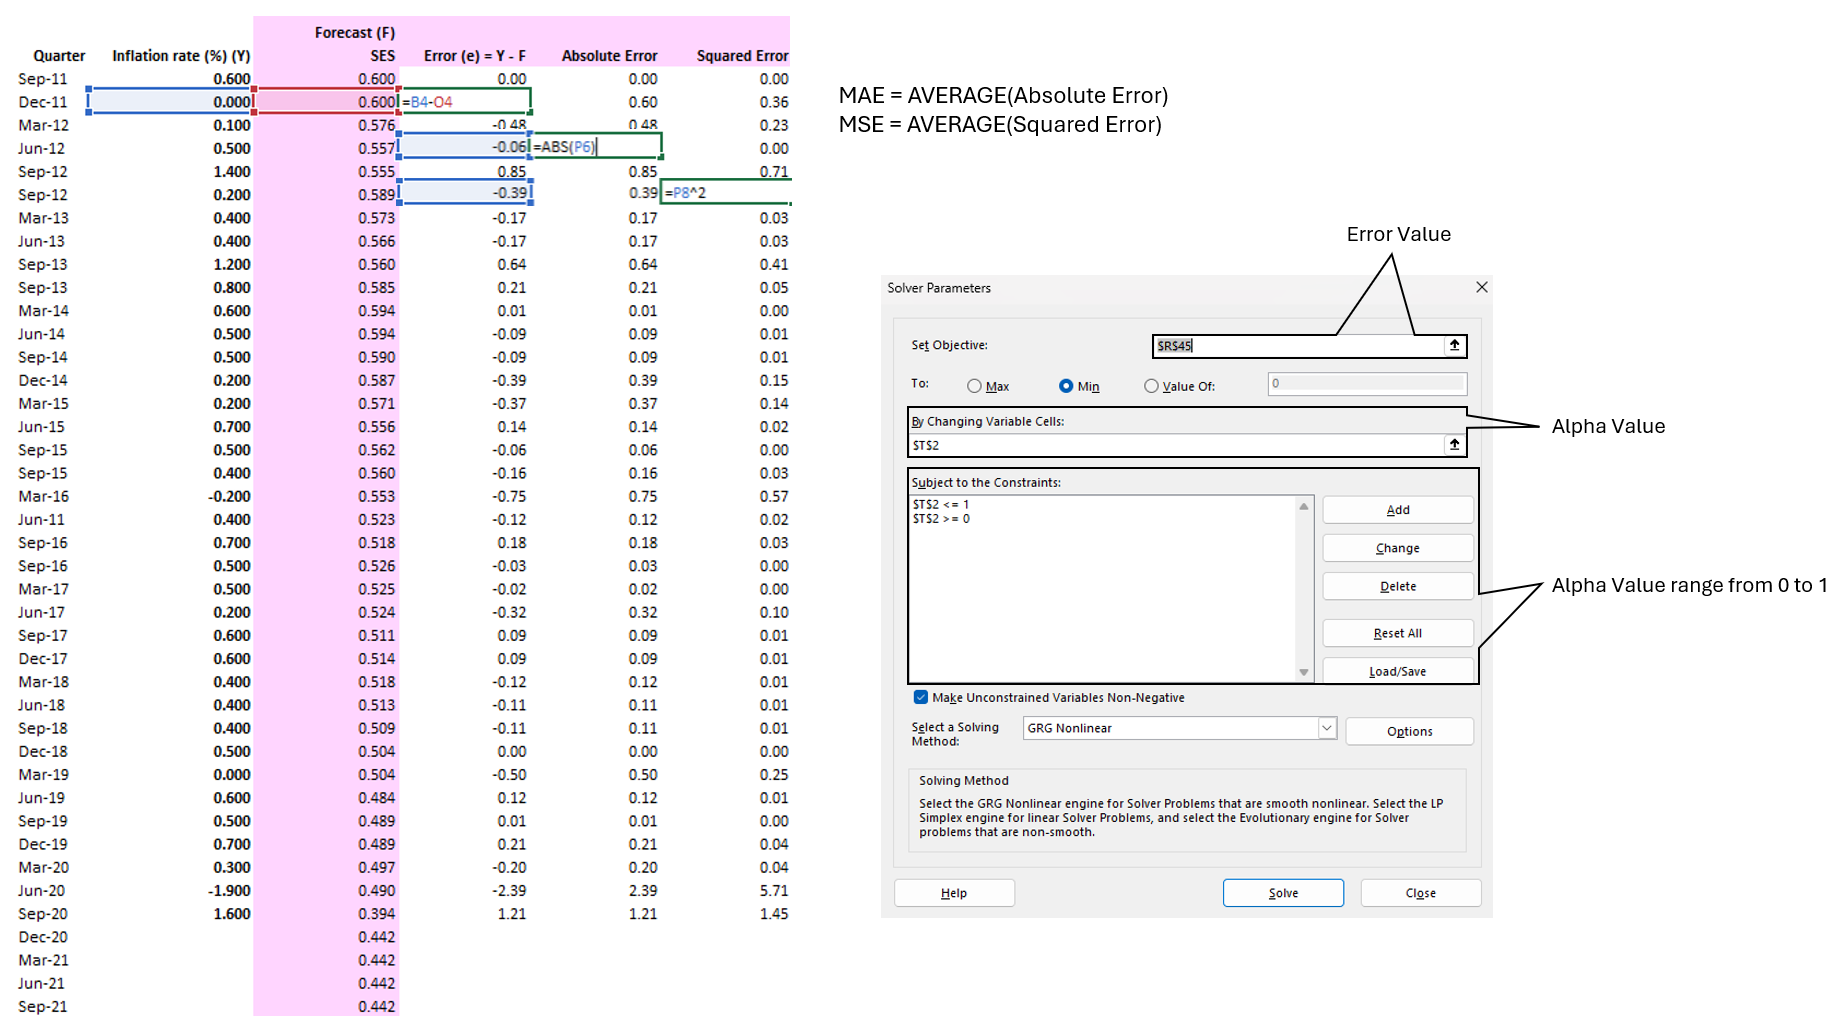
Task: Click the Reset All button
Action: point(1398,633)
